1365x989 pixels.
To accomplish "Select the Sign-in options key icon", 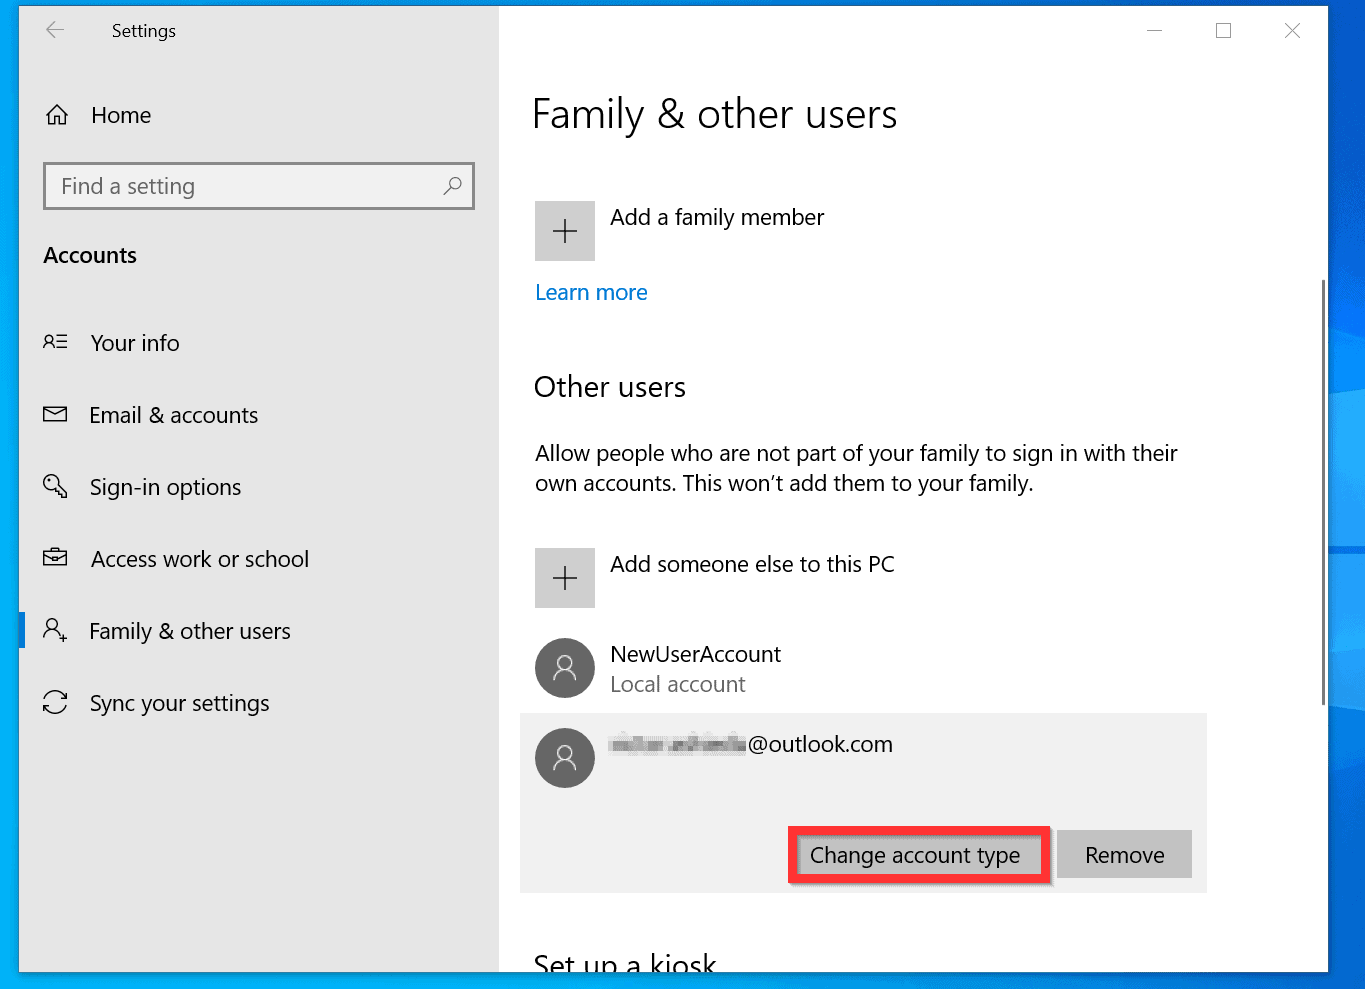I will tap(55, 486).
